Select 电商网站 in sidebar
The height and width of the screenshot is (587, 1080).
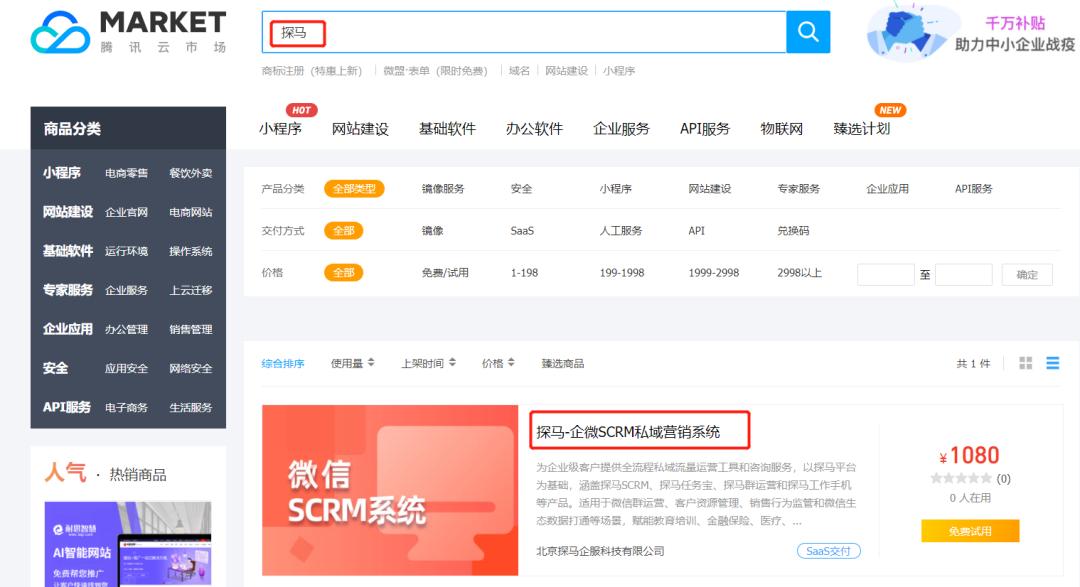(191, 212)
